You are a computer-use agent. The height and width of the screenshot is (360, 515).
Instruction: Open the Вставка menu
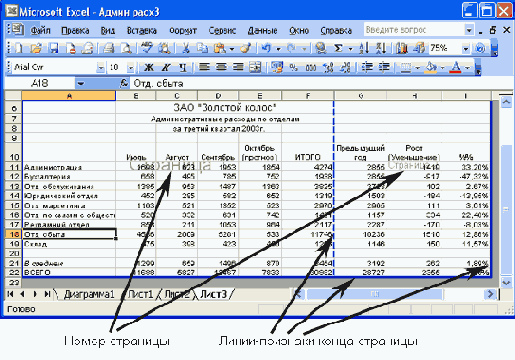coord(142,31)
